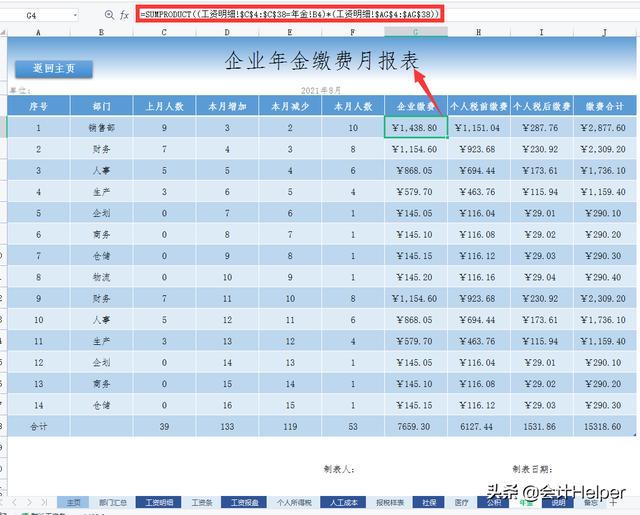Open the 部门汇总 sheet tab

tap(112, 502)
